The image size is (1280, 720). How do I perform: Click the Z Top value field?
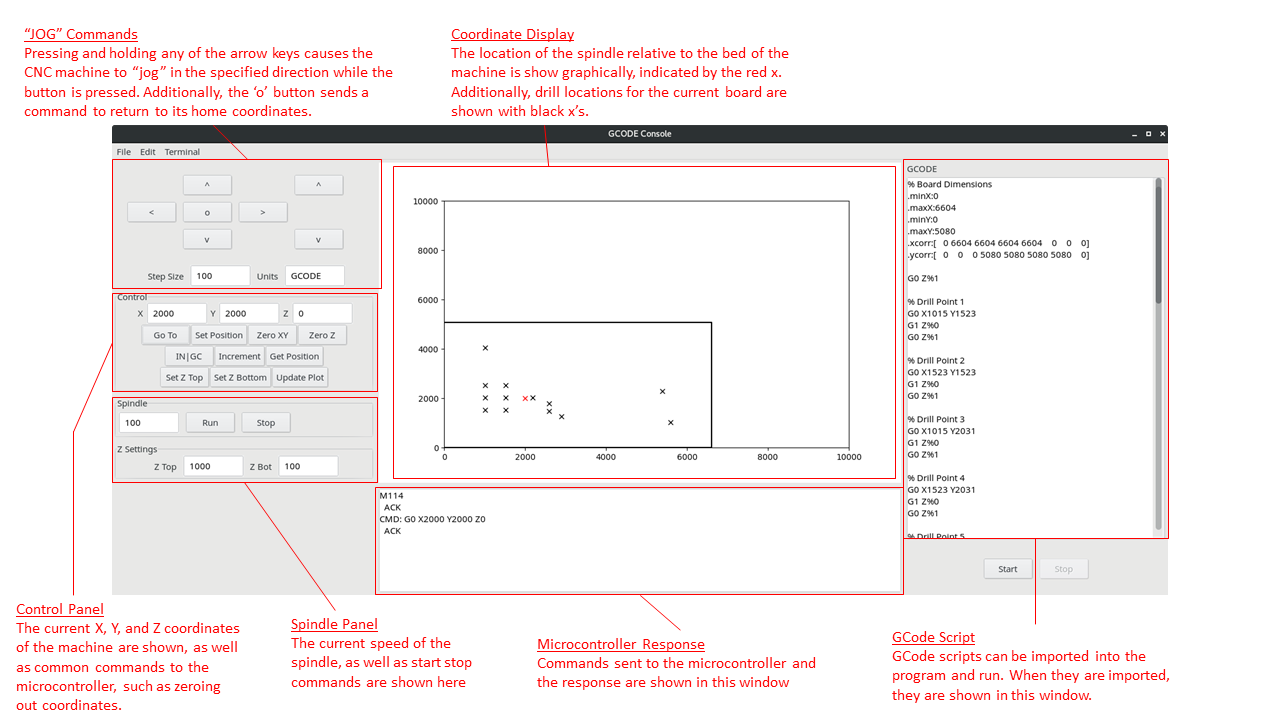[x=213, y=466]
